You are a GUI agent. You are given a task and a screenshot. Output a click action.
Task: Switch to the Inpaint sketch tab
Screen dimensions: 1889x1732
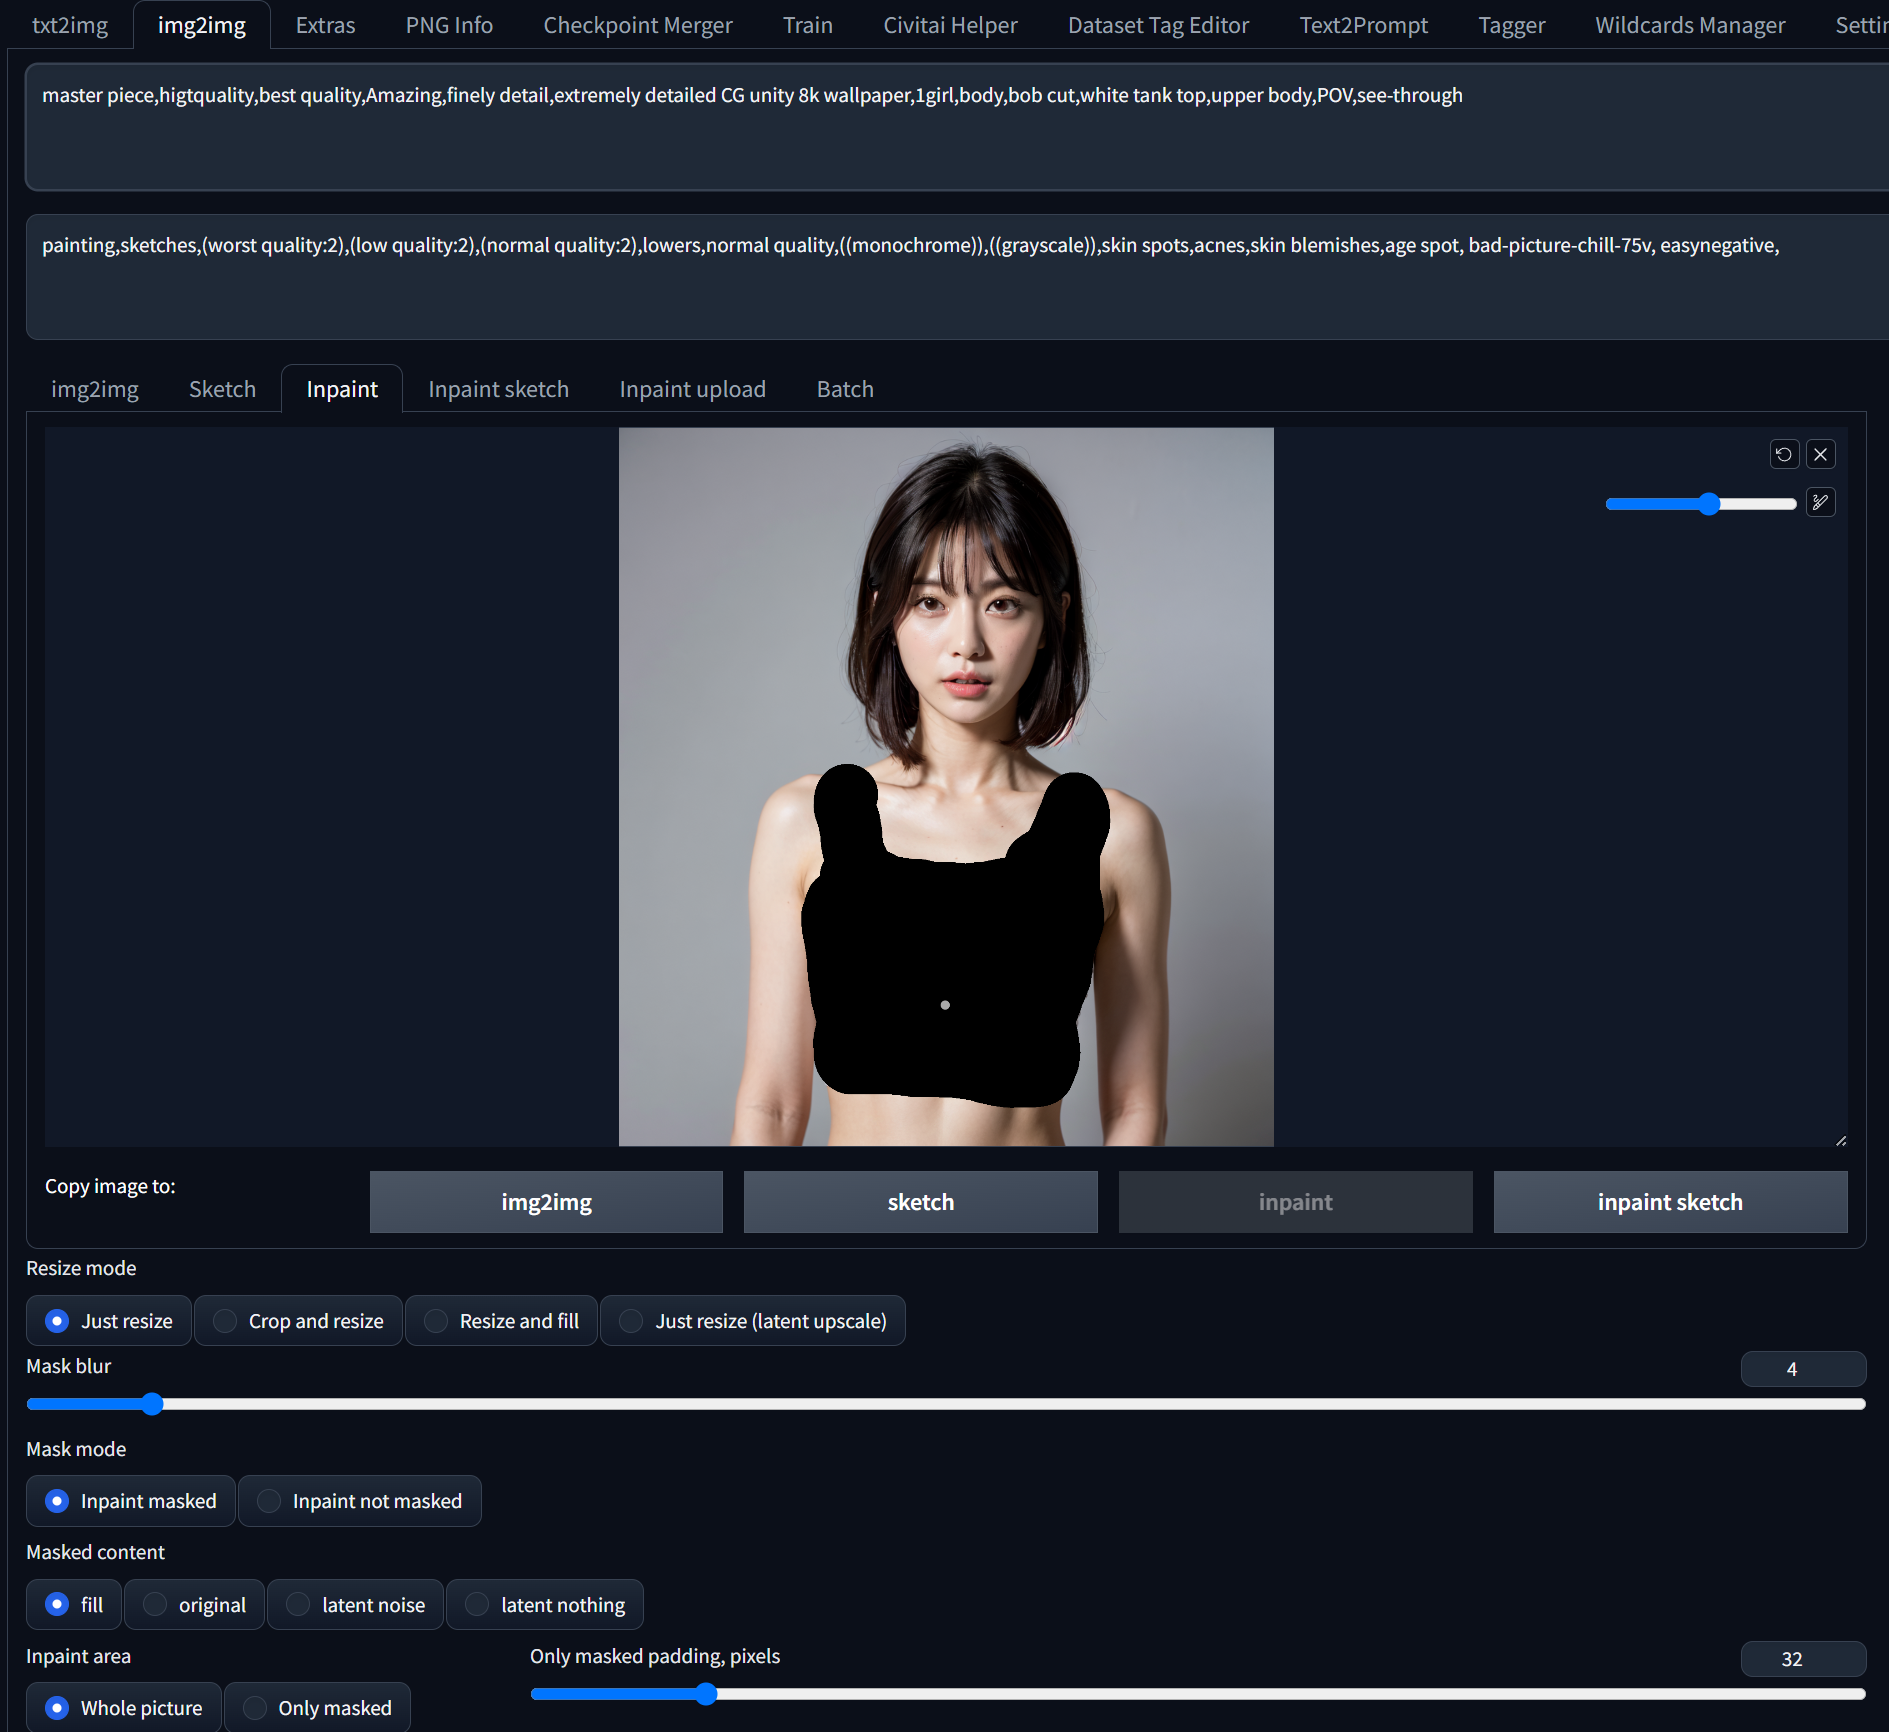[x=498, y=389]
